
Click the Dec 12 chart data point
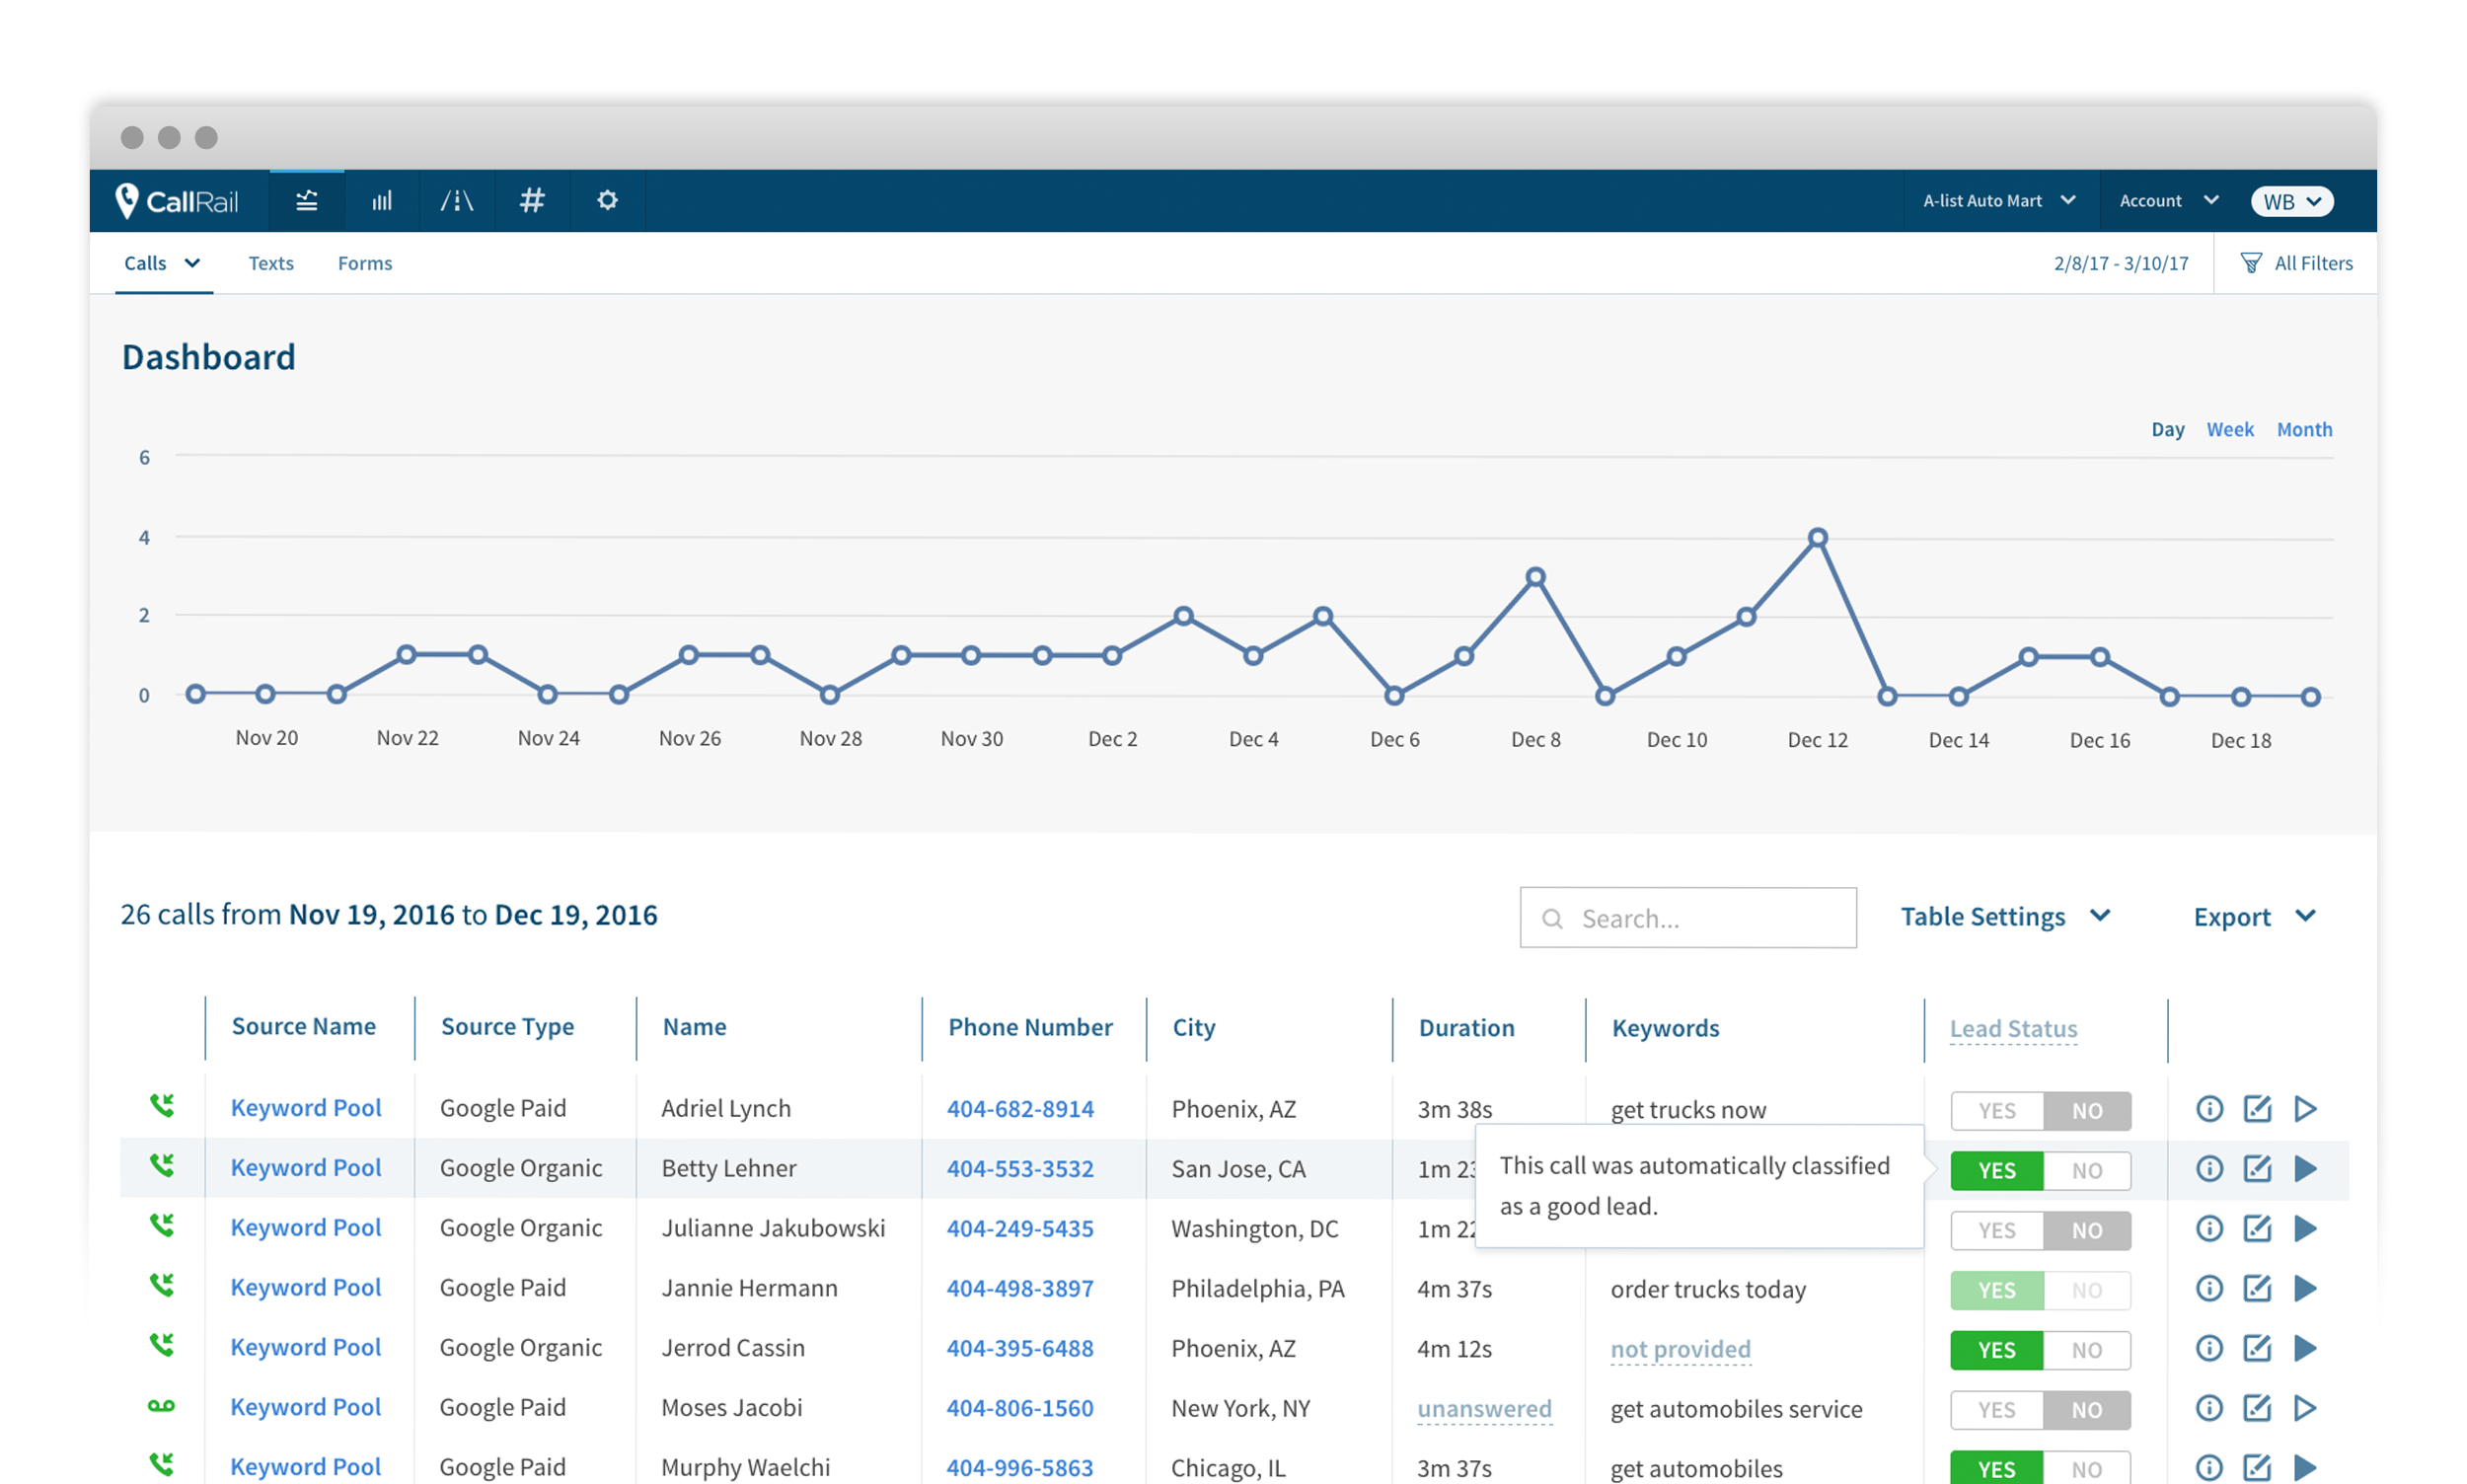click(1817, 538)
